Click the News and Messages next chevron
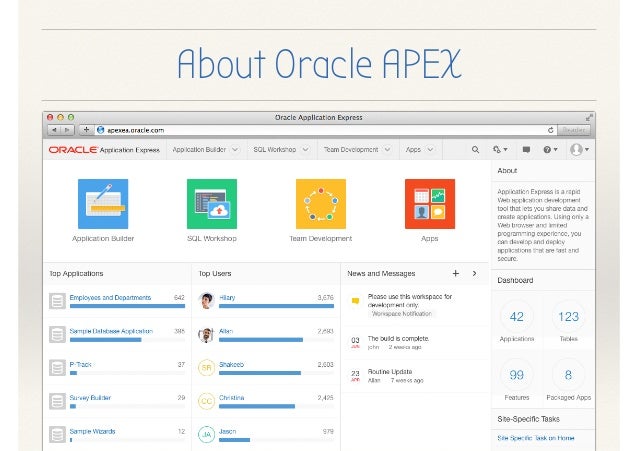Viewport: 638px width, 451px height. coord(474,273)
